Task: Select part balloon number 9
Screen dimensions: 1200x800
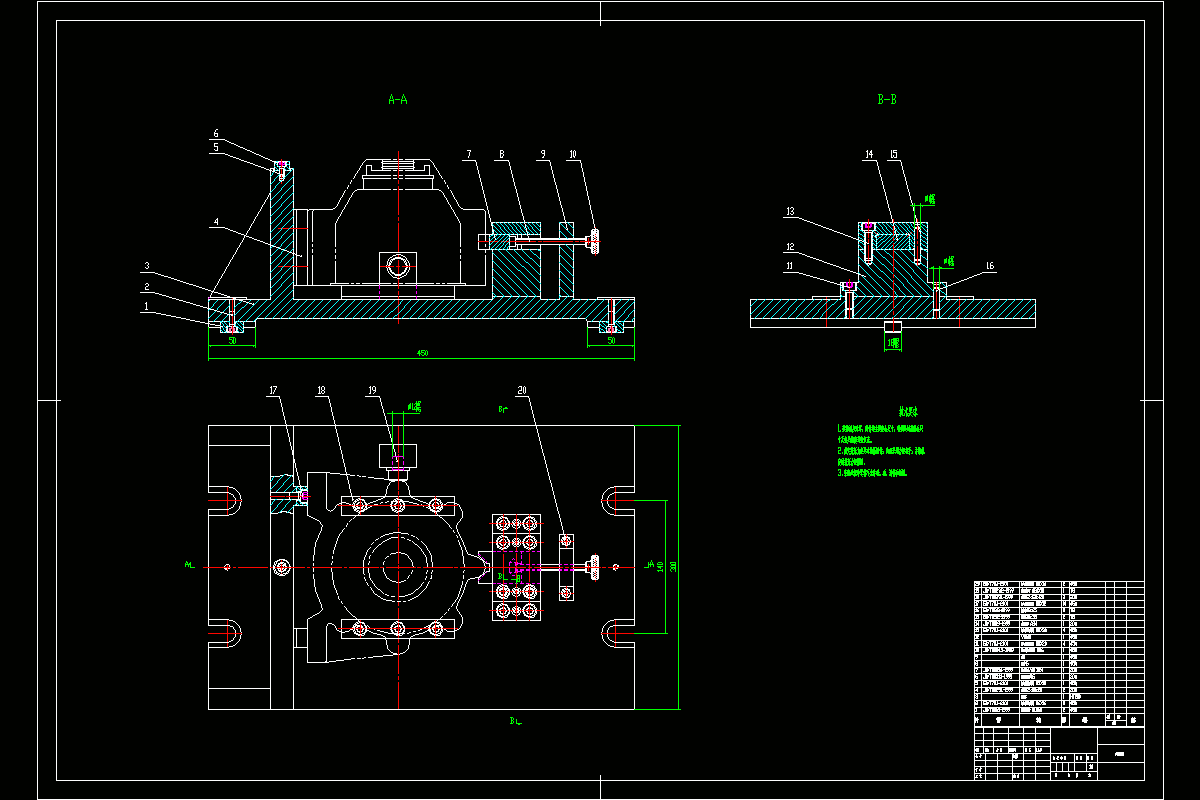Action: point(542,154)
